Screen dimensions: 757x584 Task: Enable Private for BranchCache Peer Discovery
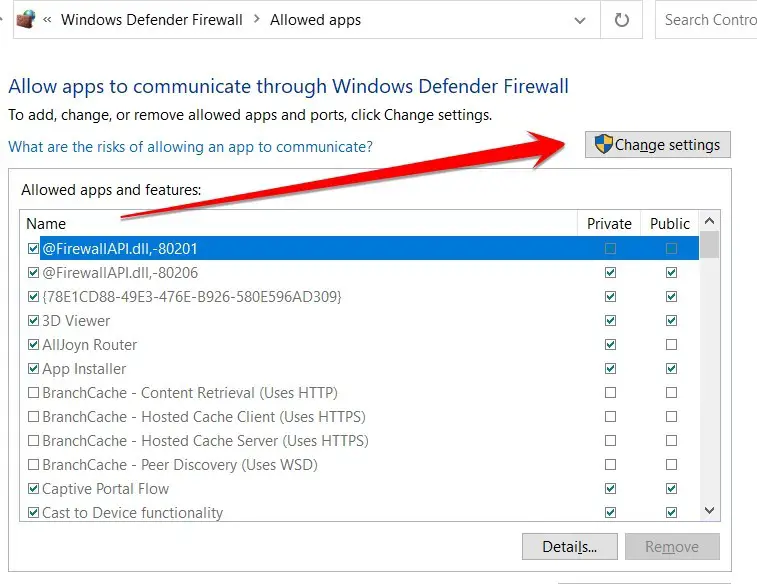(x=610, y=465)
